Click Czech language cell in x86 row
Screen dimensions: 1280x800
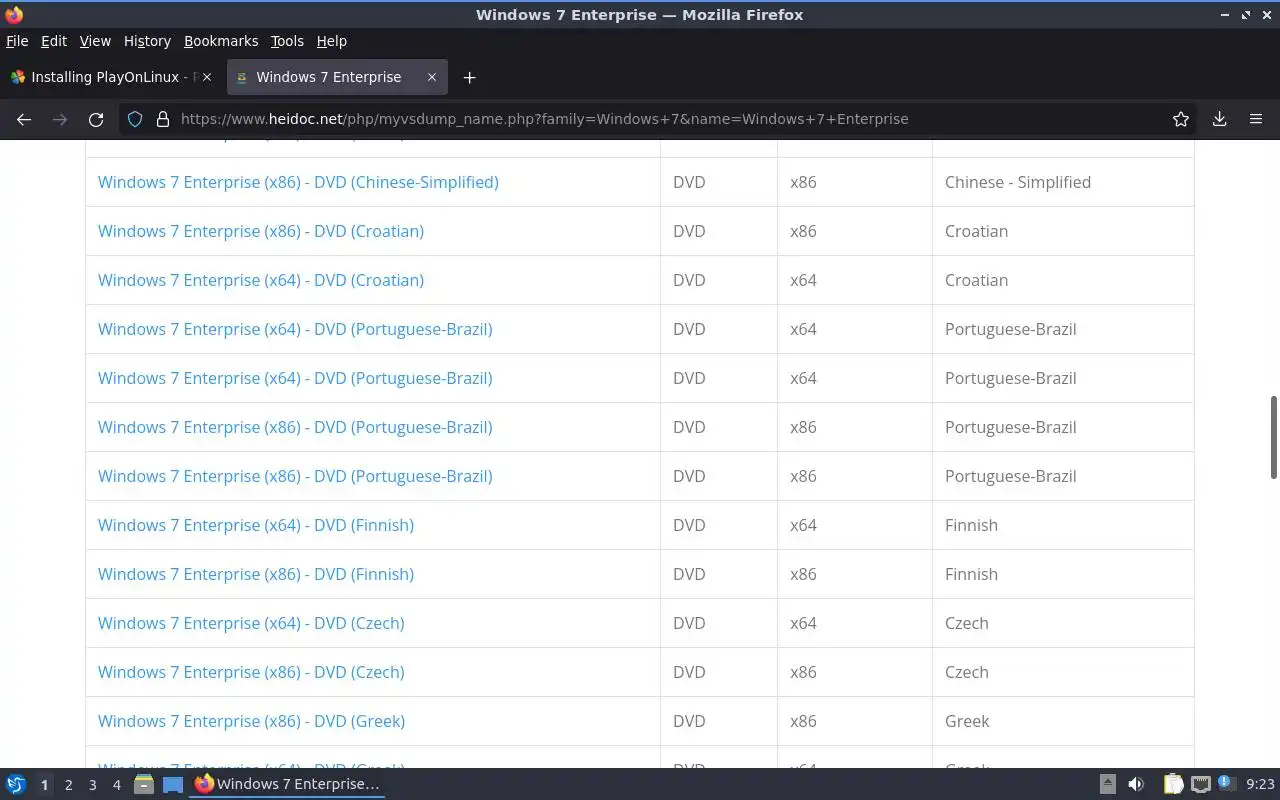point(1062,672)
